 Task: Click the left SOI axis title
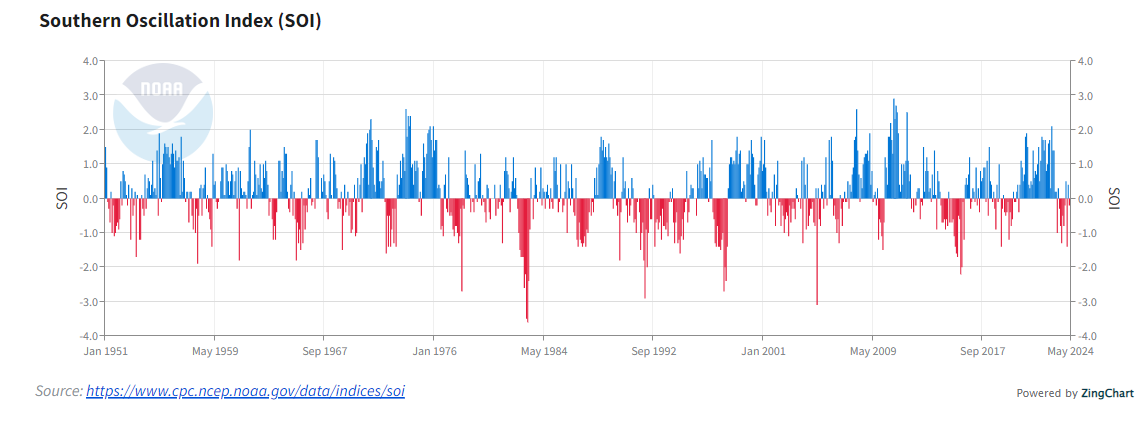62,198
